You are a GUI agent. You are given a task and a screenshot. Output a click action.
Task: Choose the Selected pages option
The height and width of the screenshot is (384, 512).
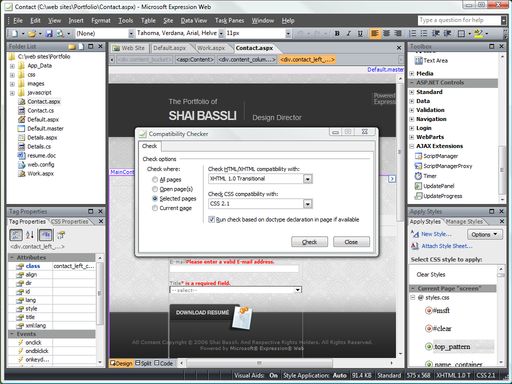(x=155, y=198)
